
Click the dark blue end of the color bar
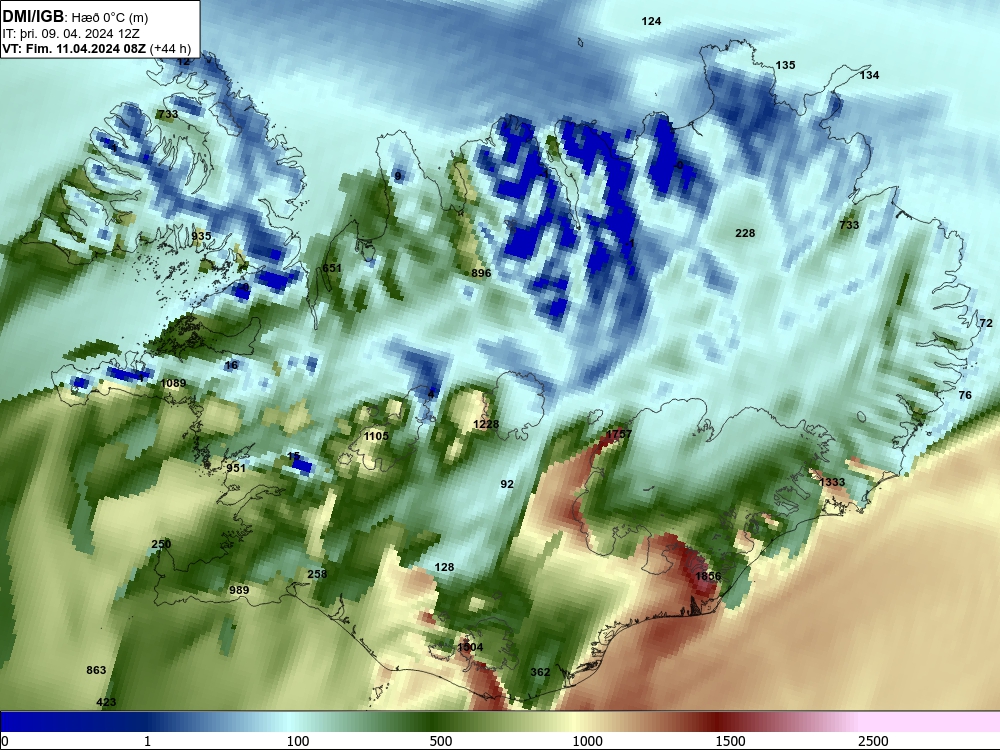point(38,722)
